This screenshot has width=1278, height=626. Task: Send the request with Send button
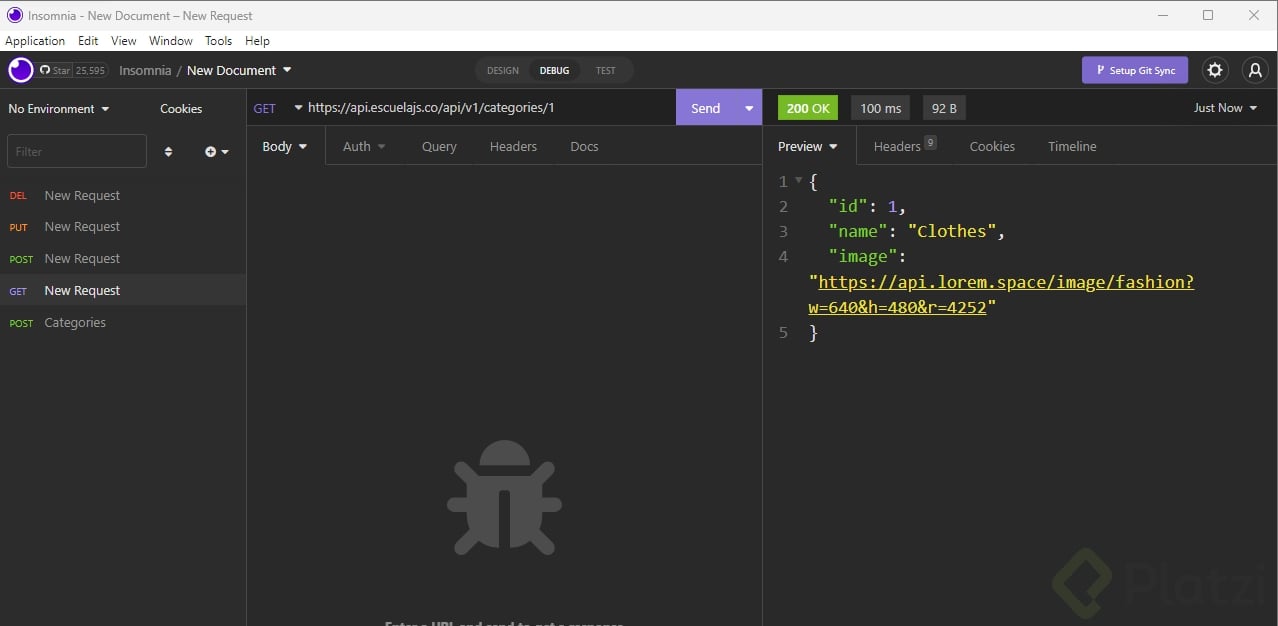[706, 108]
